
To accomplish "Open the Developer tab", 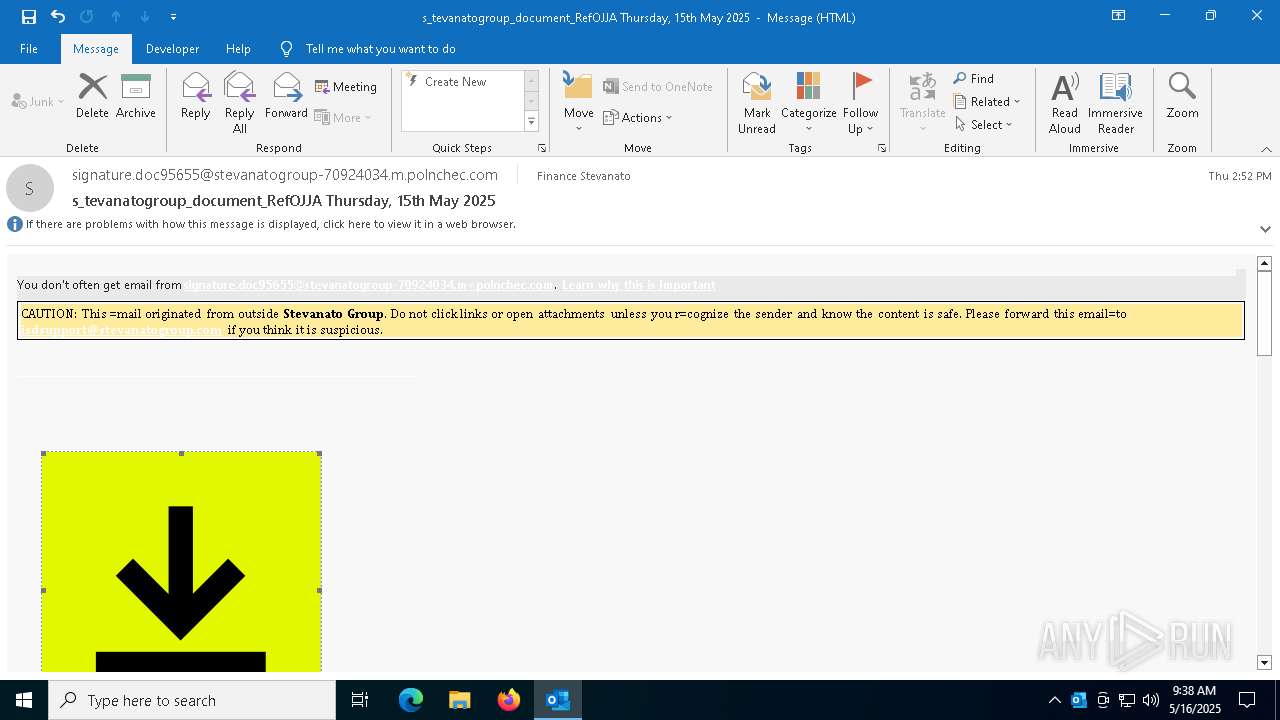I will [x=172, y=48].
